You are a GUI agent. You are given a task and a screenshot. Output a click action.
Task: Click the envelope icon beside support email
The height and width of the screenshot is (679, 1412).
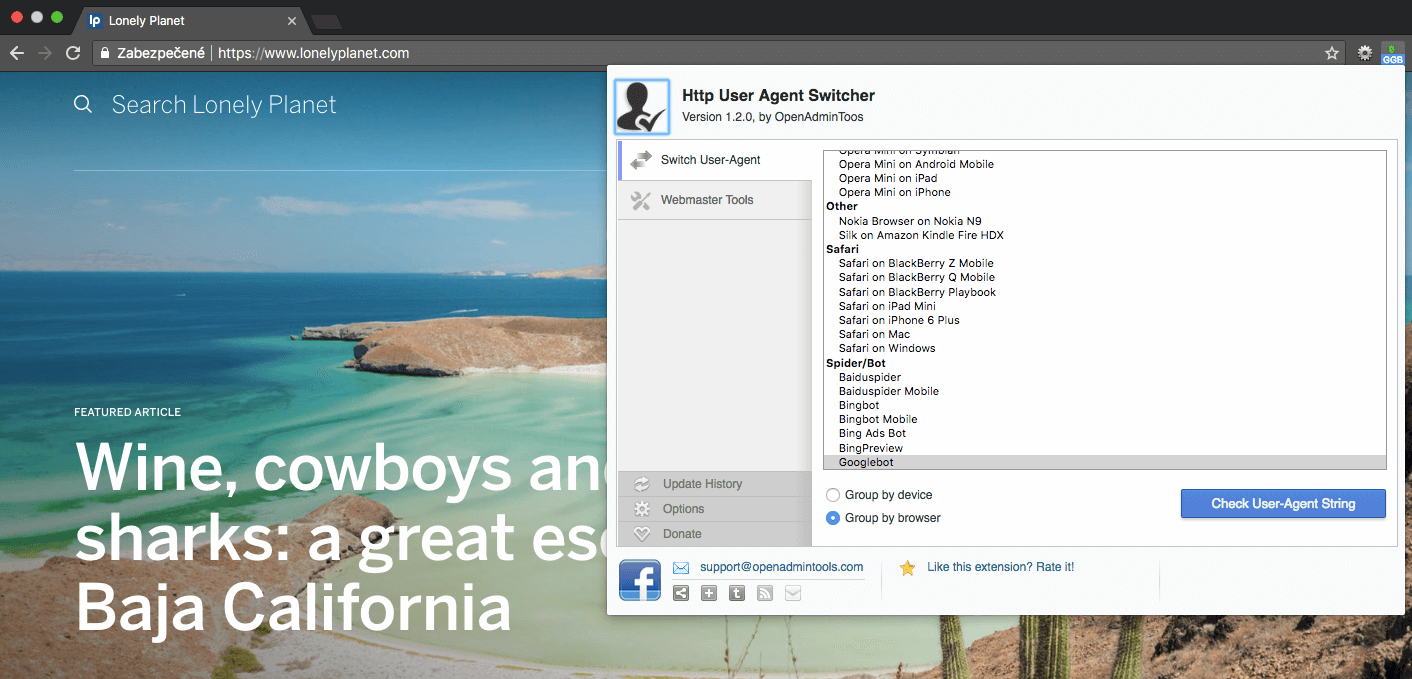681,567
